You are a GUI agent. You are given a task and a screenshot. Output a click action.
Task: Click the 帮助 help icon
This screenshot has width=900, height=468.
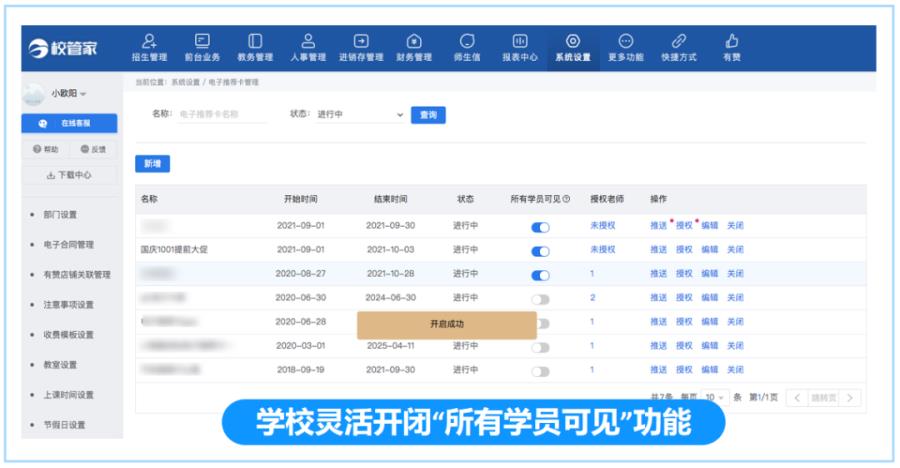tap(37, 149)
